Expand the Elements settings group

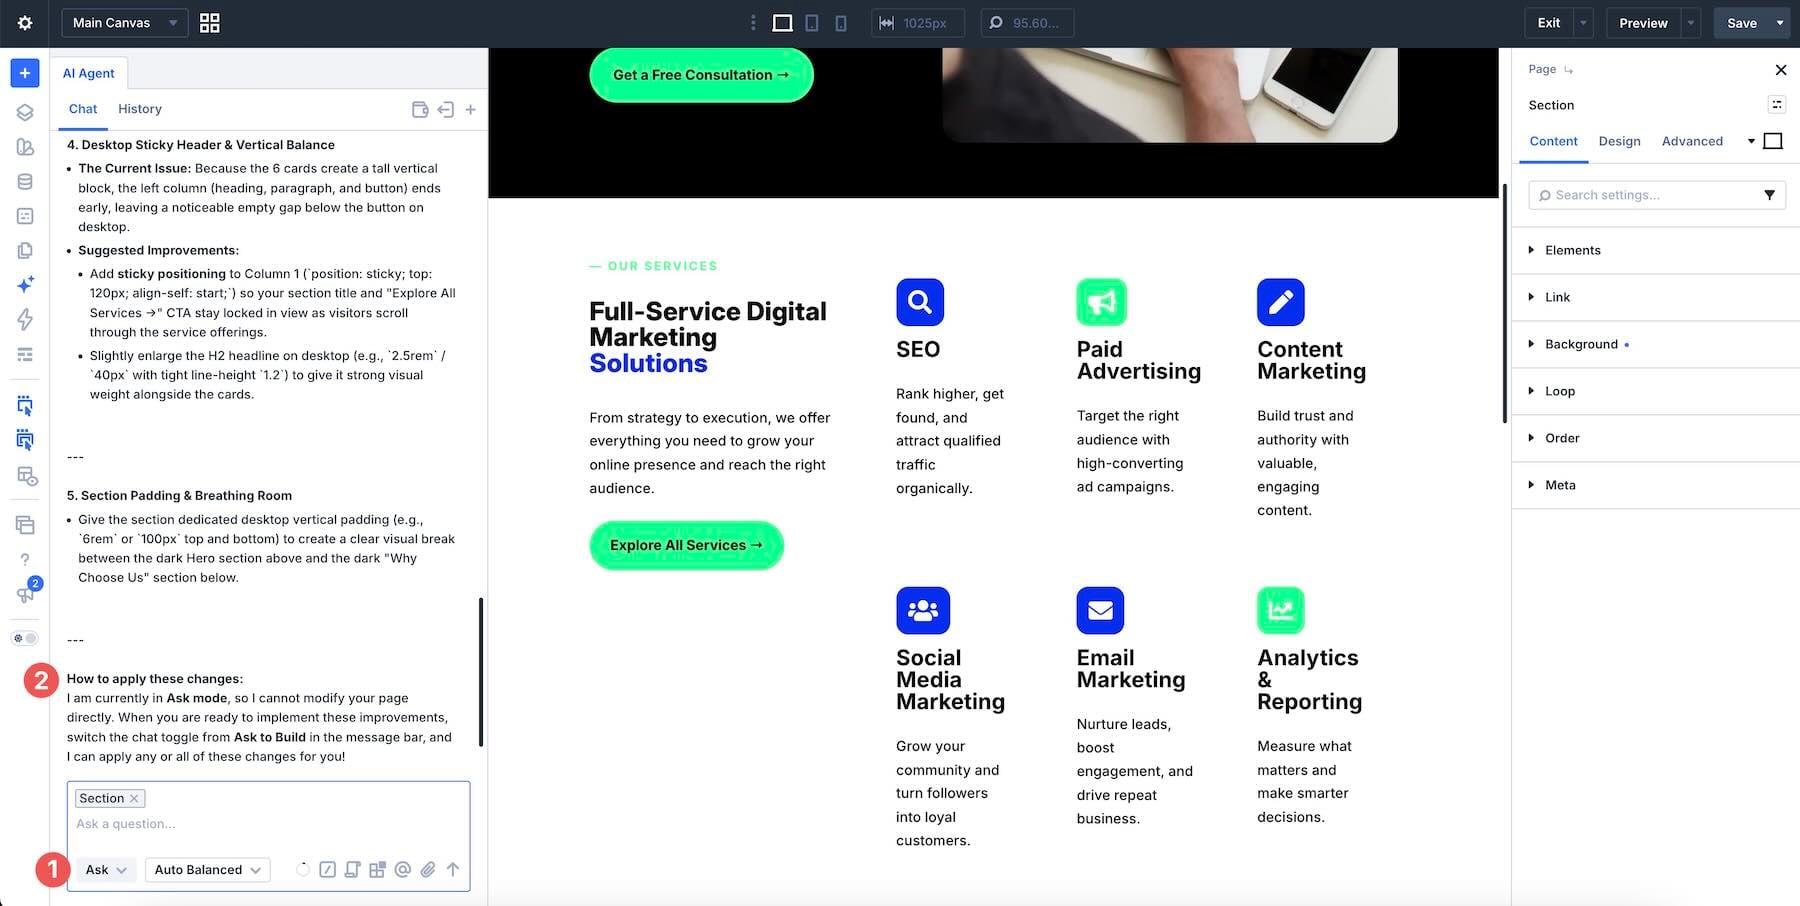[1655, 250]
